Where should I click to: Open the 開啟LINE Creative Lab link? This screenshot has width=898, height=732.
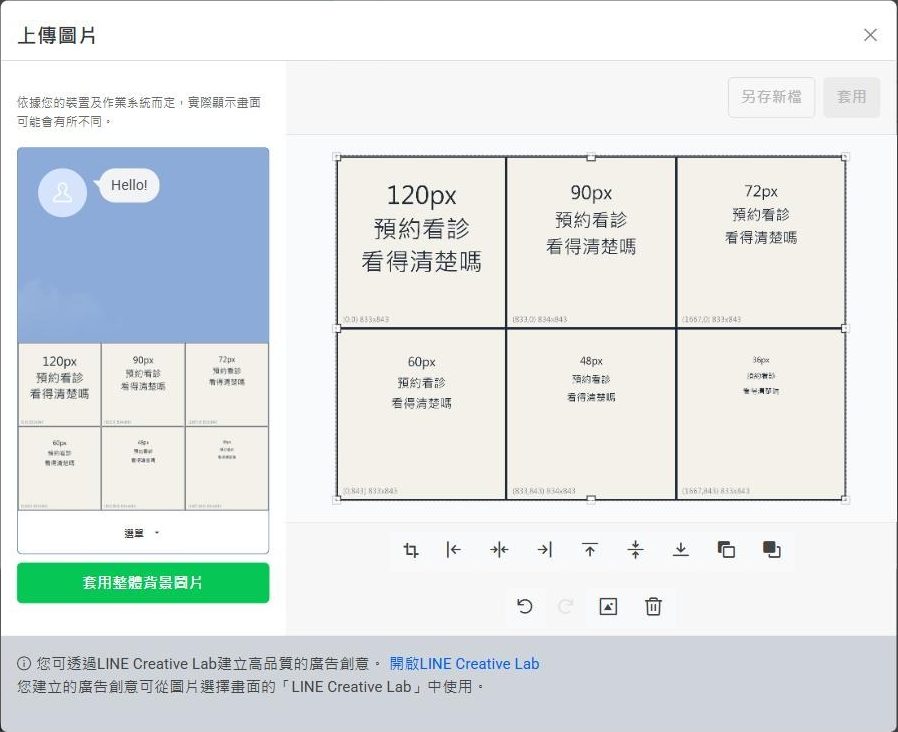[x=464, y=663]
